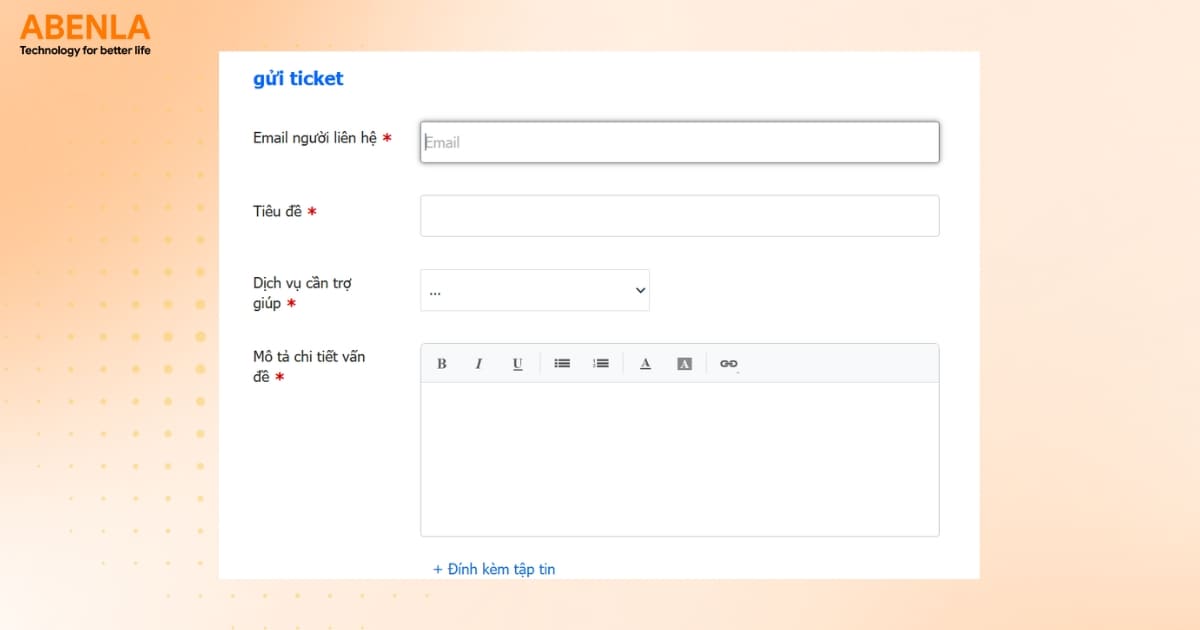This screenshot has width=1200, height=630.
Task: Click the gửi ticket heading
Action: [298, 79]
